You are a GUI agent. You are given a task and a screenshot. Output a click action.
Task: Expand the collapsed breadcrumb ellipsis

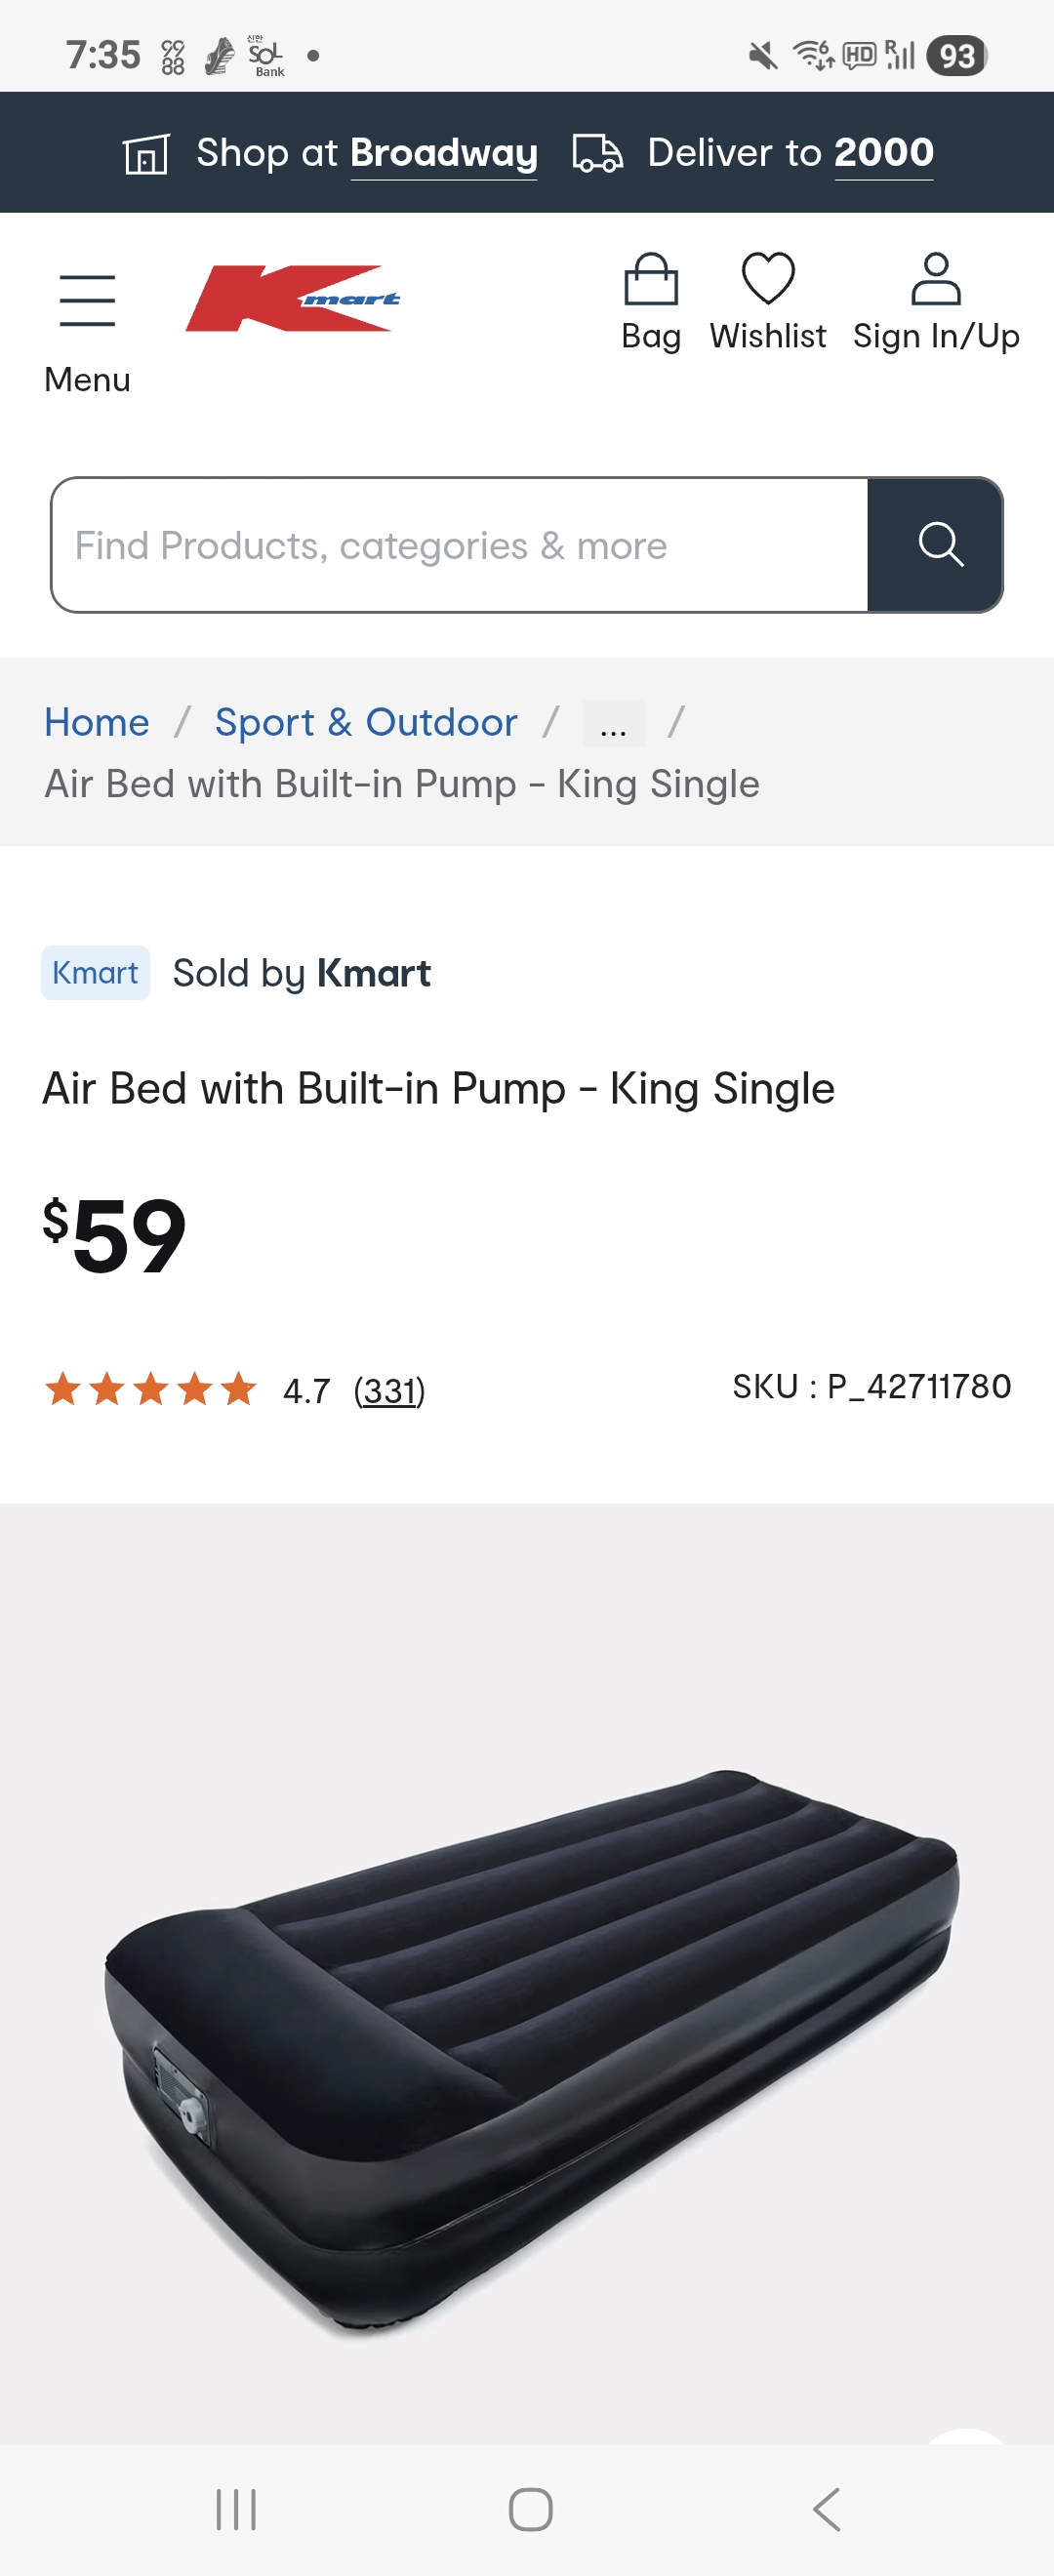613,724
